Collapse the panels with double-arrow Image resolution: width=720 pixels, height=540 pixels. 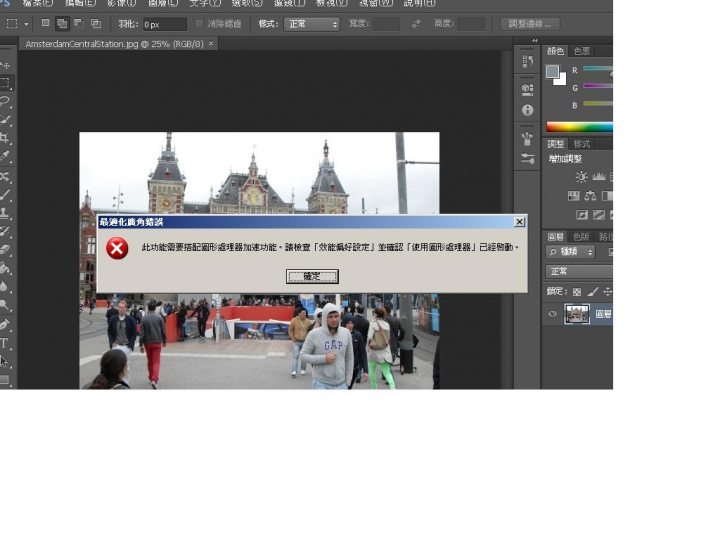(x=534, y=40)
